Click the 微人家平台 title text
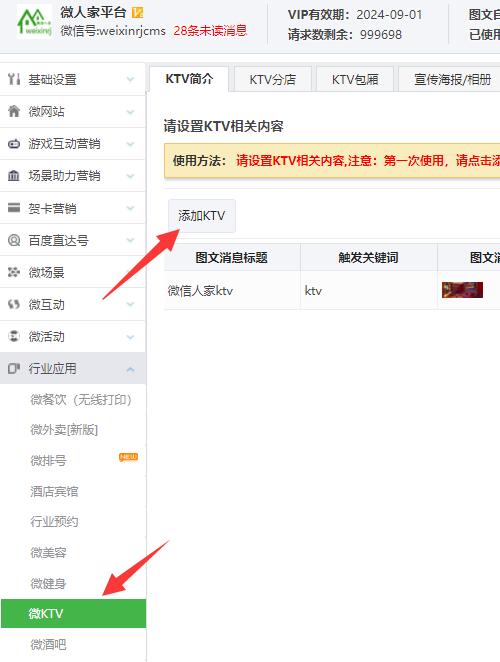This screenshot has height=662, width=500. (x=93, y=12)
